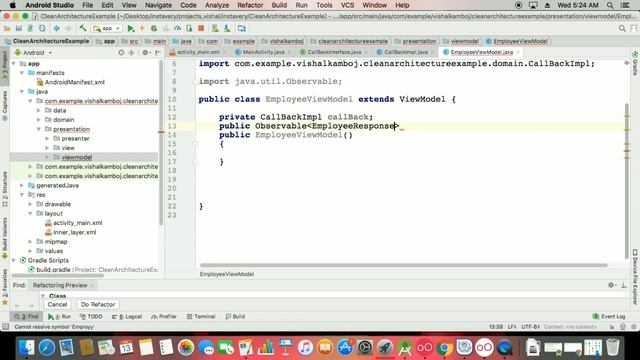Viewport: 640px width, 360px height.
Task: Toggle tool window bars corner button
Action: pos(5,327)
